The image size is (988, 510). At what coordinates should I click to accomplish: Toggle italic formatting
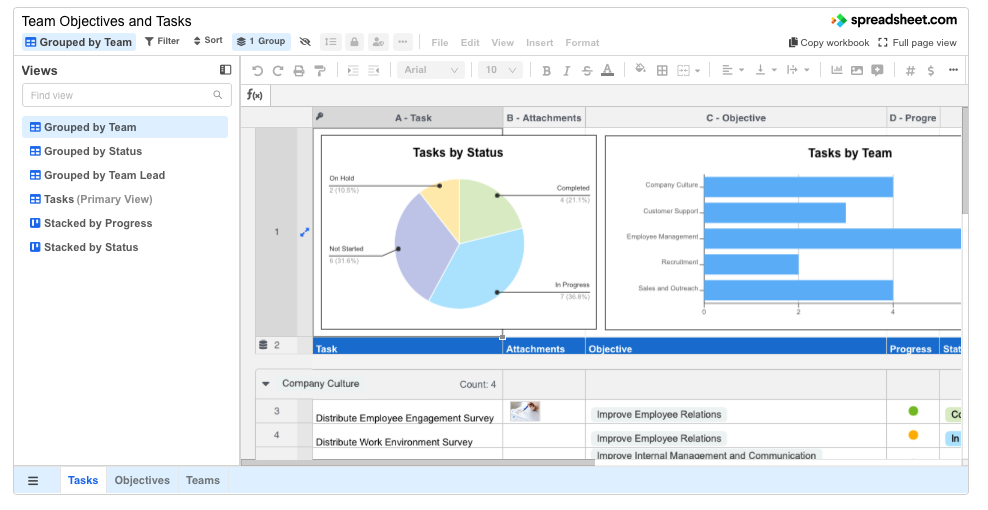(x=566, y=71)
